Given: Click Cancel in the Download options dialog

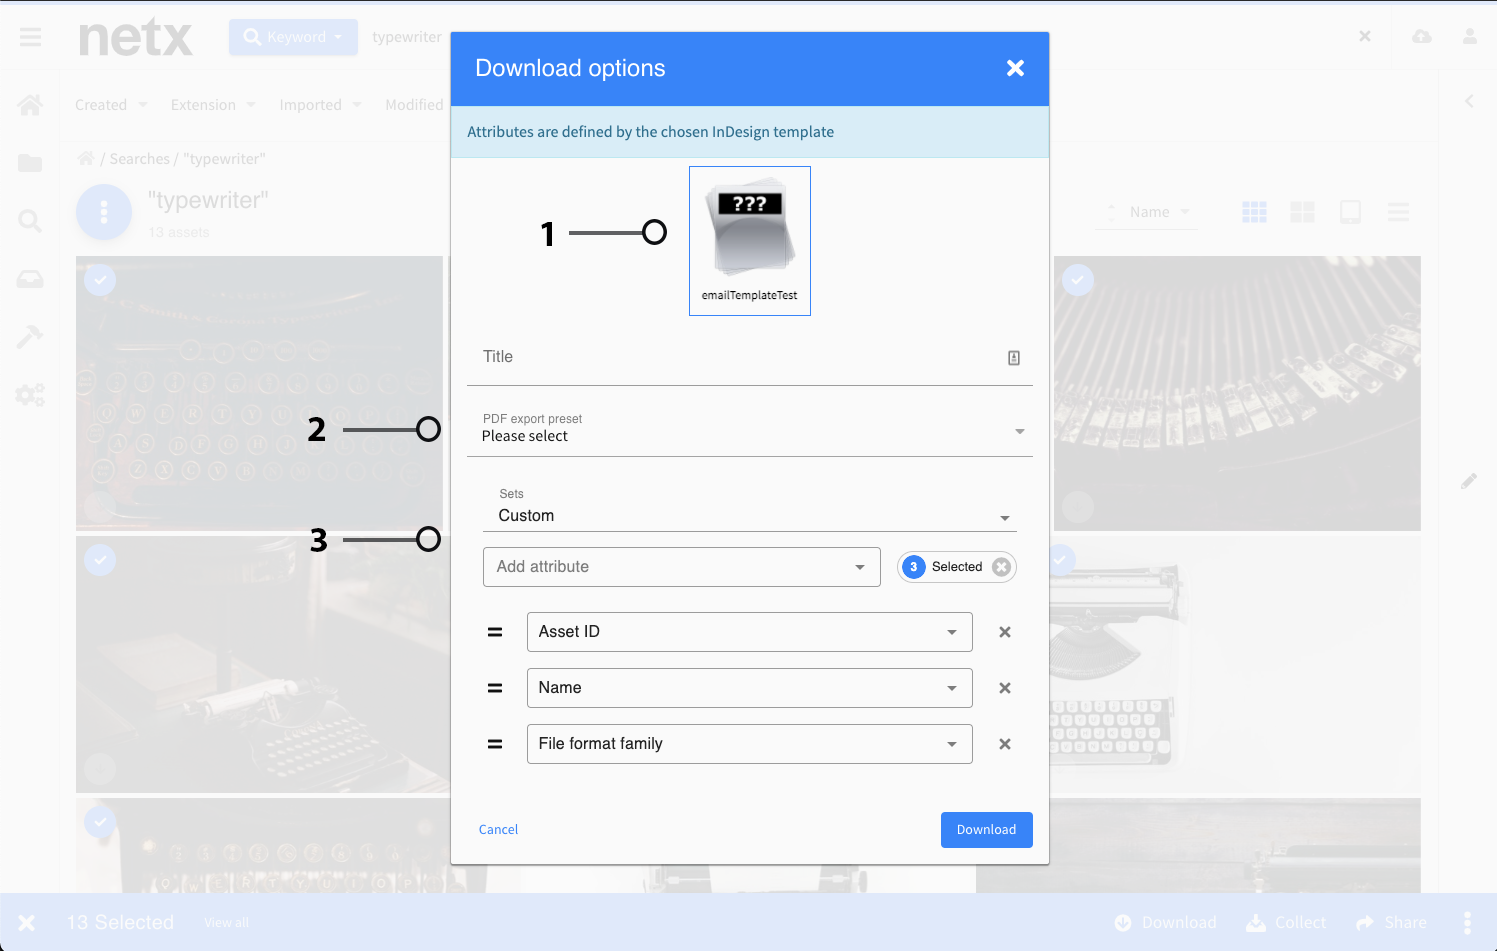Looking at the screenshot, I should (x=498, y=830).
